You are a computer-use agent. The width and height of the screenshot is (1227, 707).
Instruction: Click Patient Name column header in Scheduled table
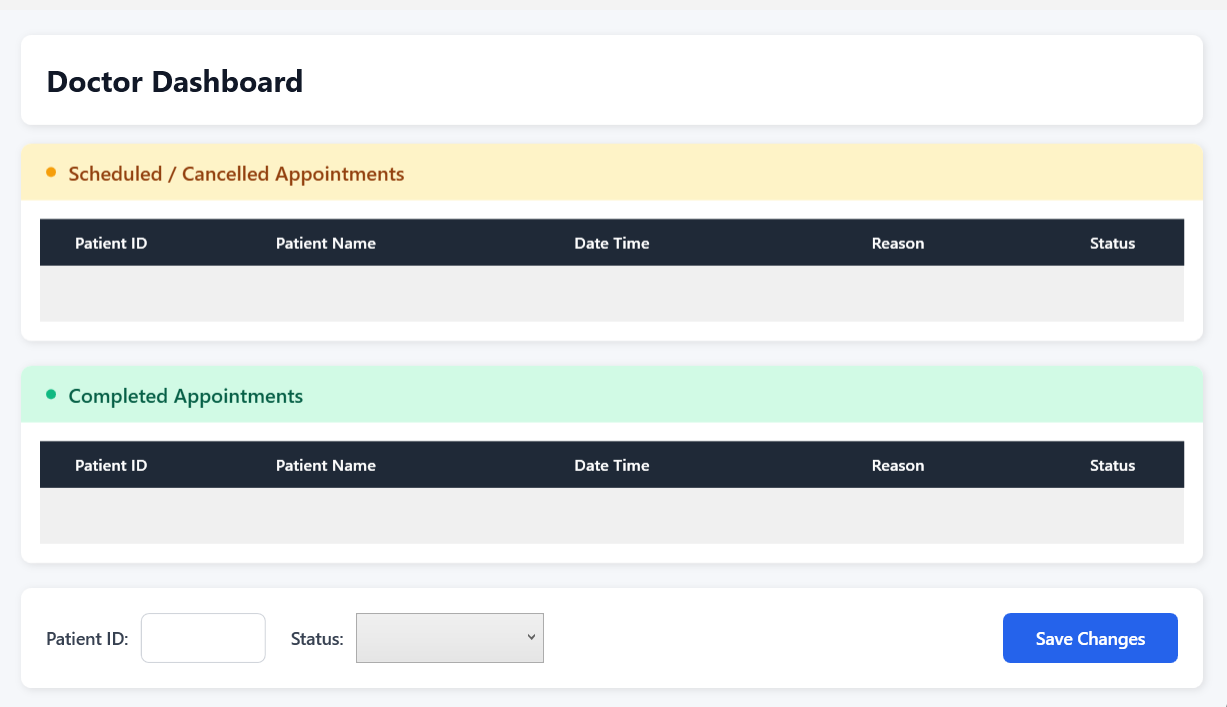point(326,243)
